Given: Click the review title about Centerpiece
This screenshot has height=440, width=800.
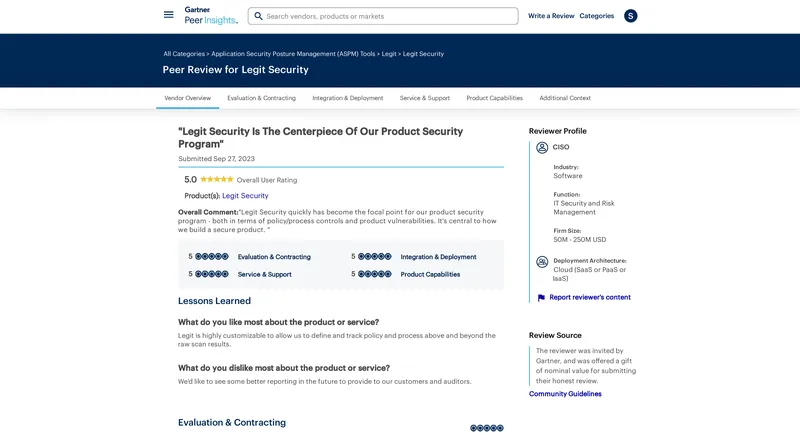Looking at the screenshot, I should click(320, 137).
